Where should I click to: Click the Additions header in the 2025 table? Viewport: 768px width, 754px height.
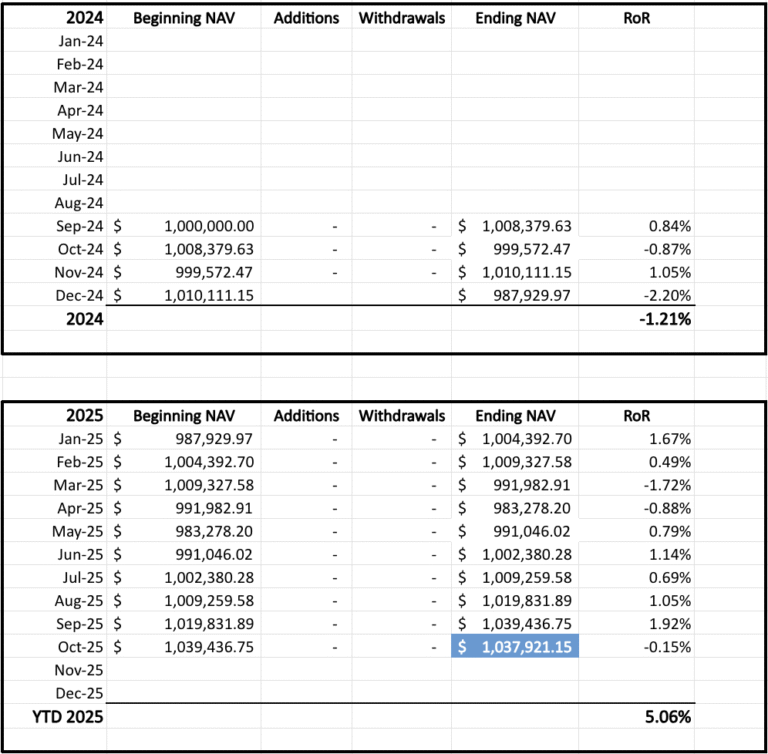pyautogui.click(x=306, y=415)
